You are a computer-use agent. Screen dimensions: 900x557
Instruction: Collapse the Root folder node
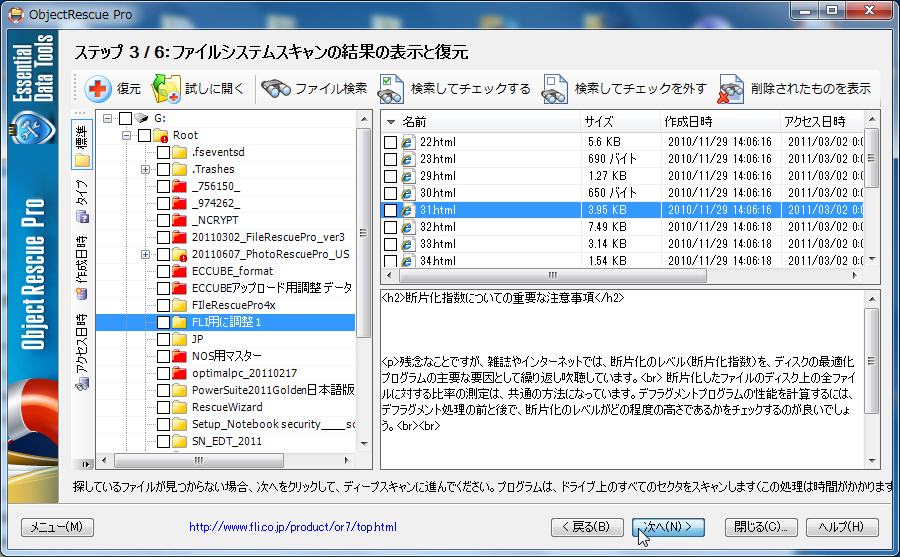click(x=126, y=136)
